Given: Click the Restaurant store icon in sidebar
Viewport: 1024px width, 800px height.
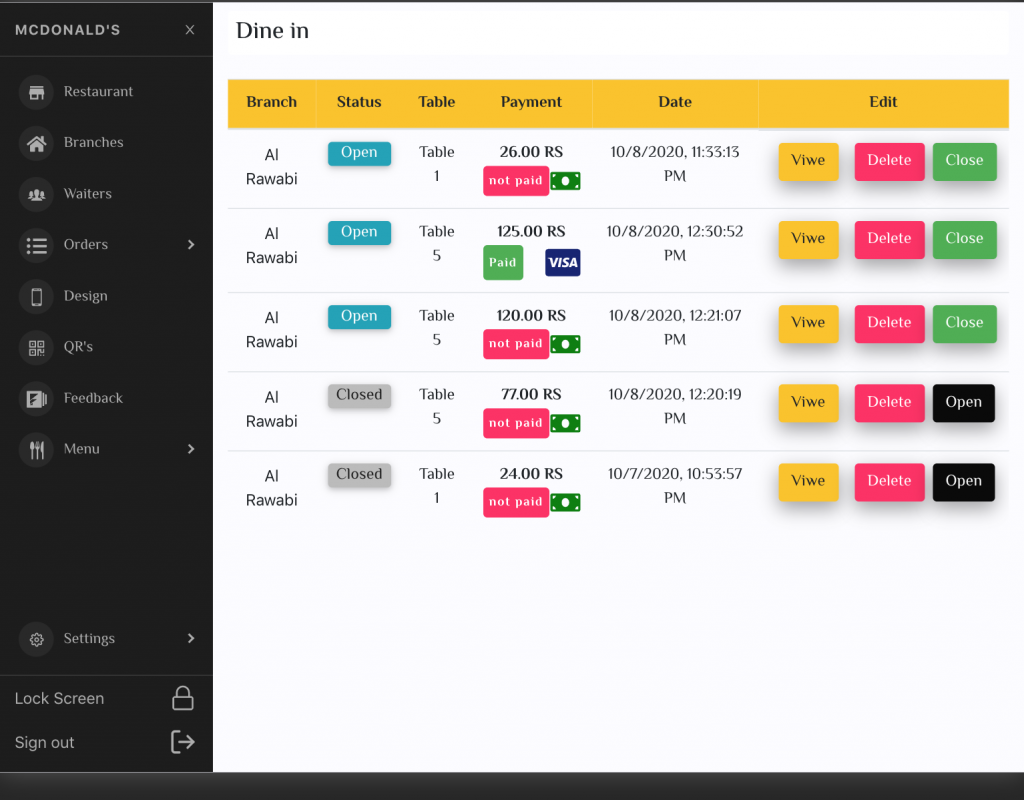Looking at the screenshot, I should (x=37, y=92).
